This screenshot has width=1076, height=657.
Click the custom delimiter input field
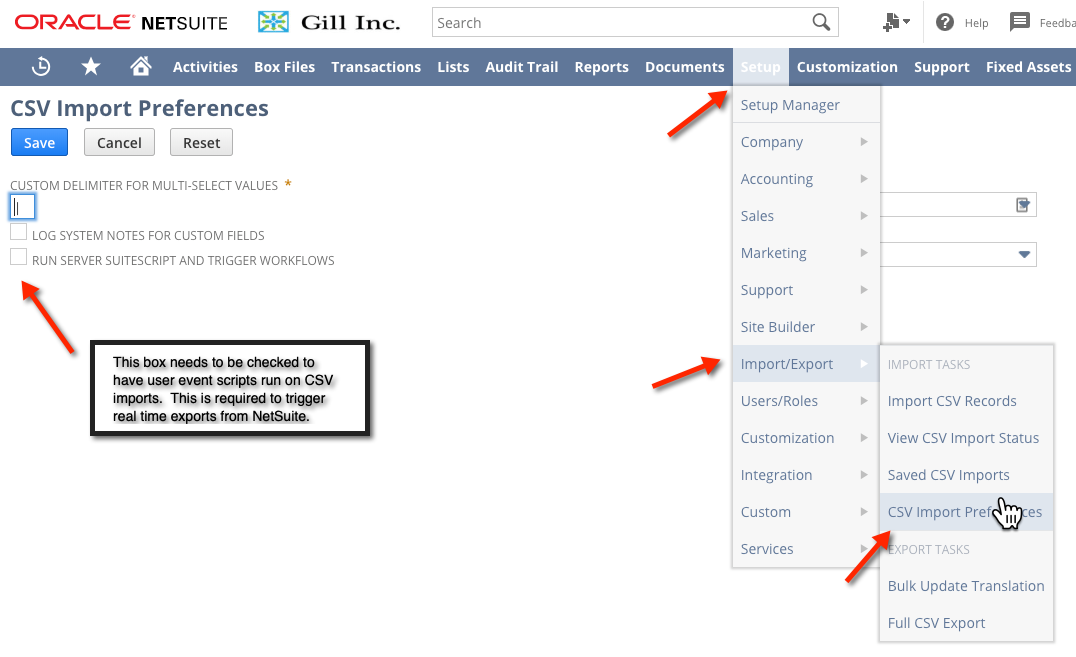[22, 207]
